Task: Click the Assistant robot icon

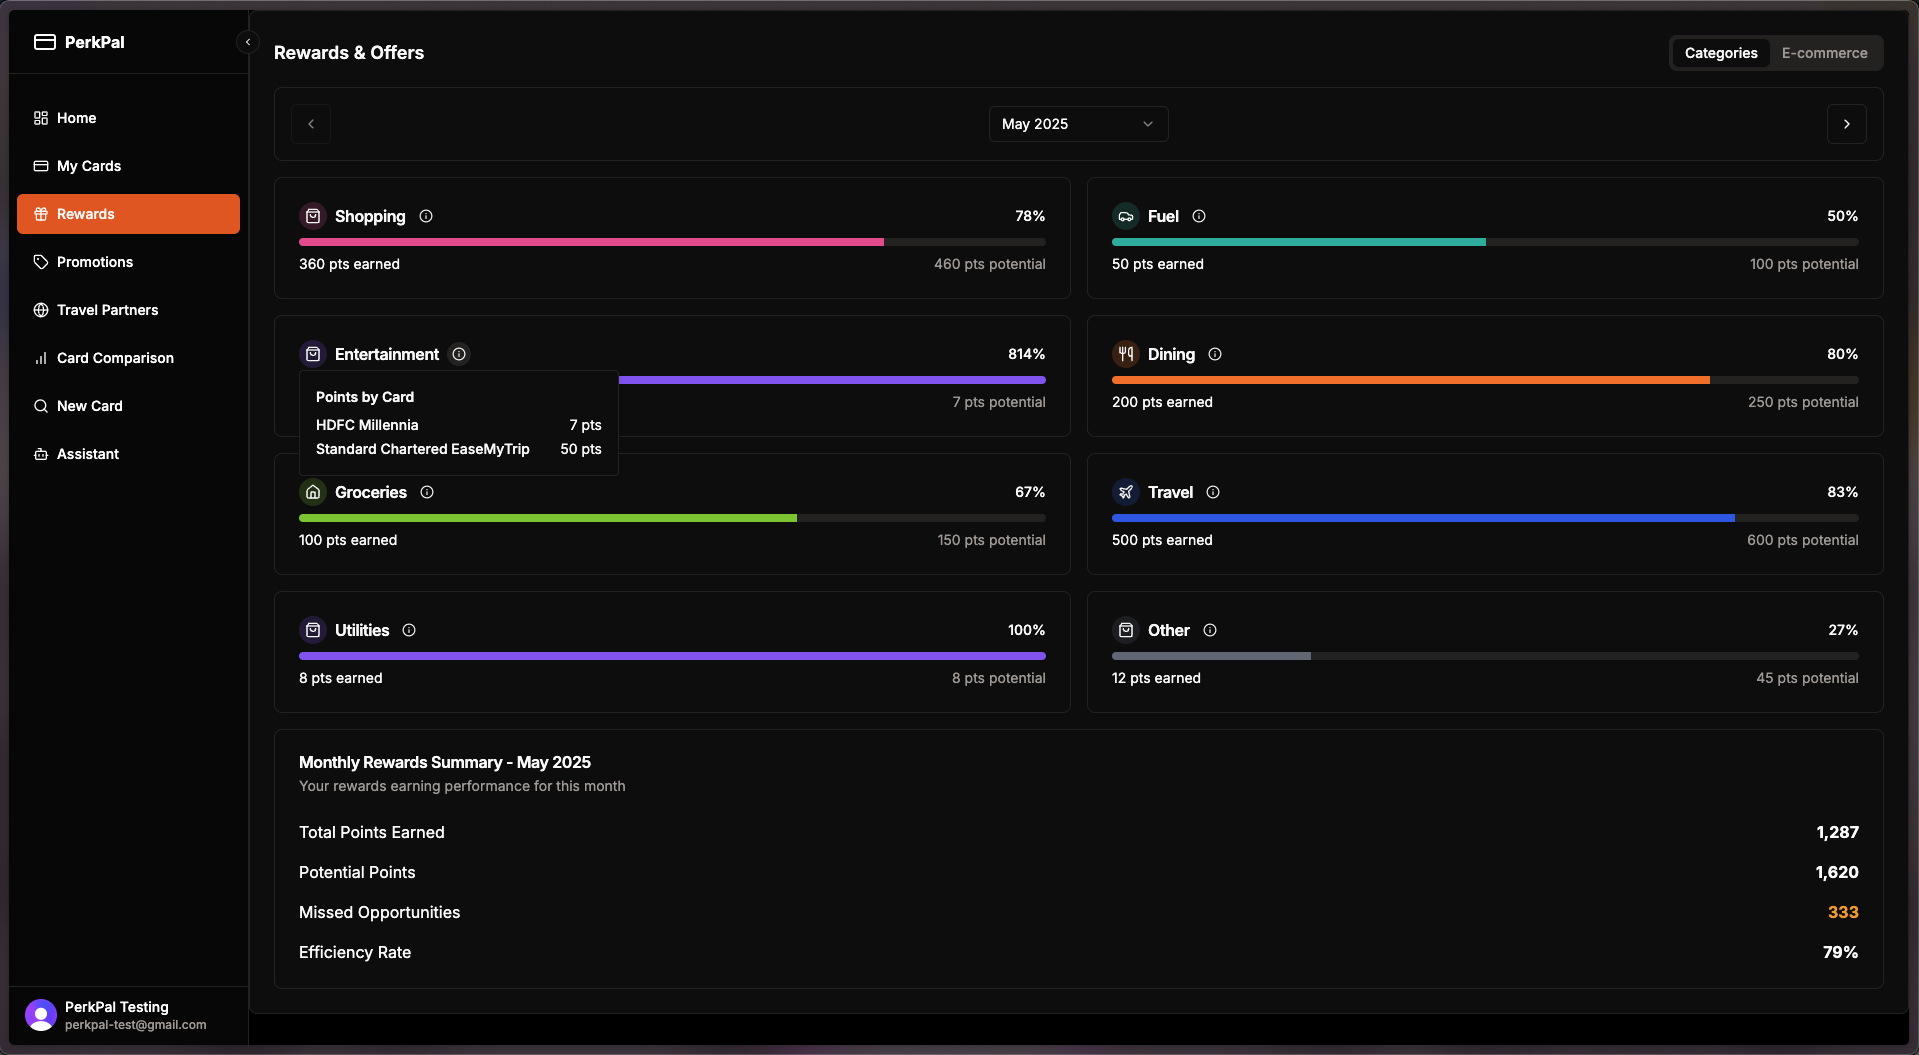Action: [41, 454]
